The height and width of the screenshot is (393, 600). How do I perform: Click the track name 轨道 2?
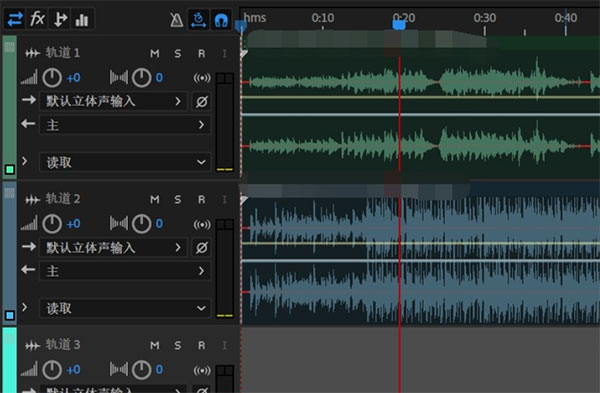pyautogui.click(x=63, y=199)
